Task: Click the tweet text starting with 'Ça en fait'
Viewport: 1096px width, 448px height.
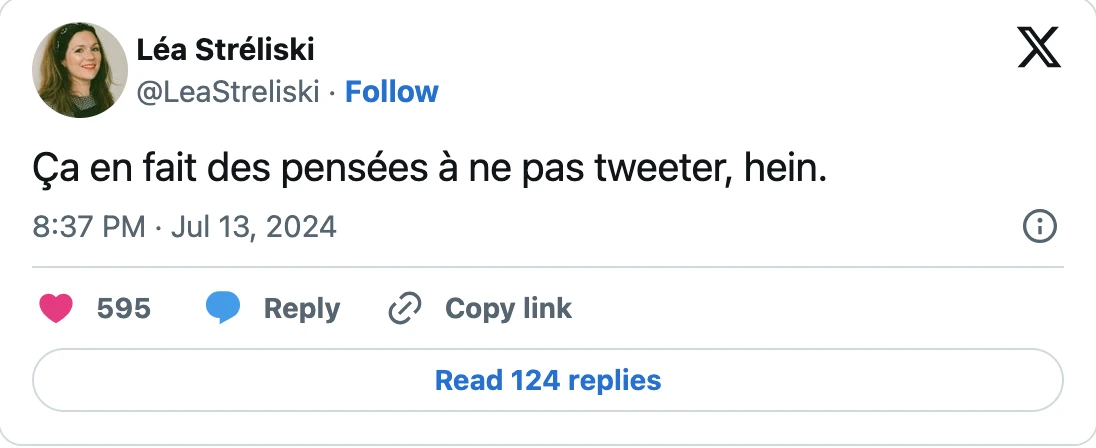Action: (x=430, y=170)
